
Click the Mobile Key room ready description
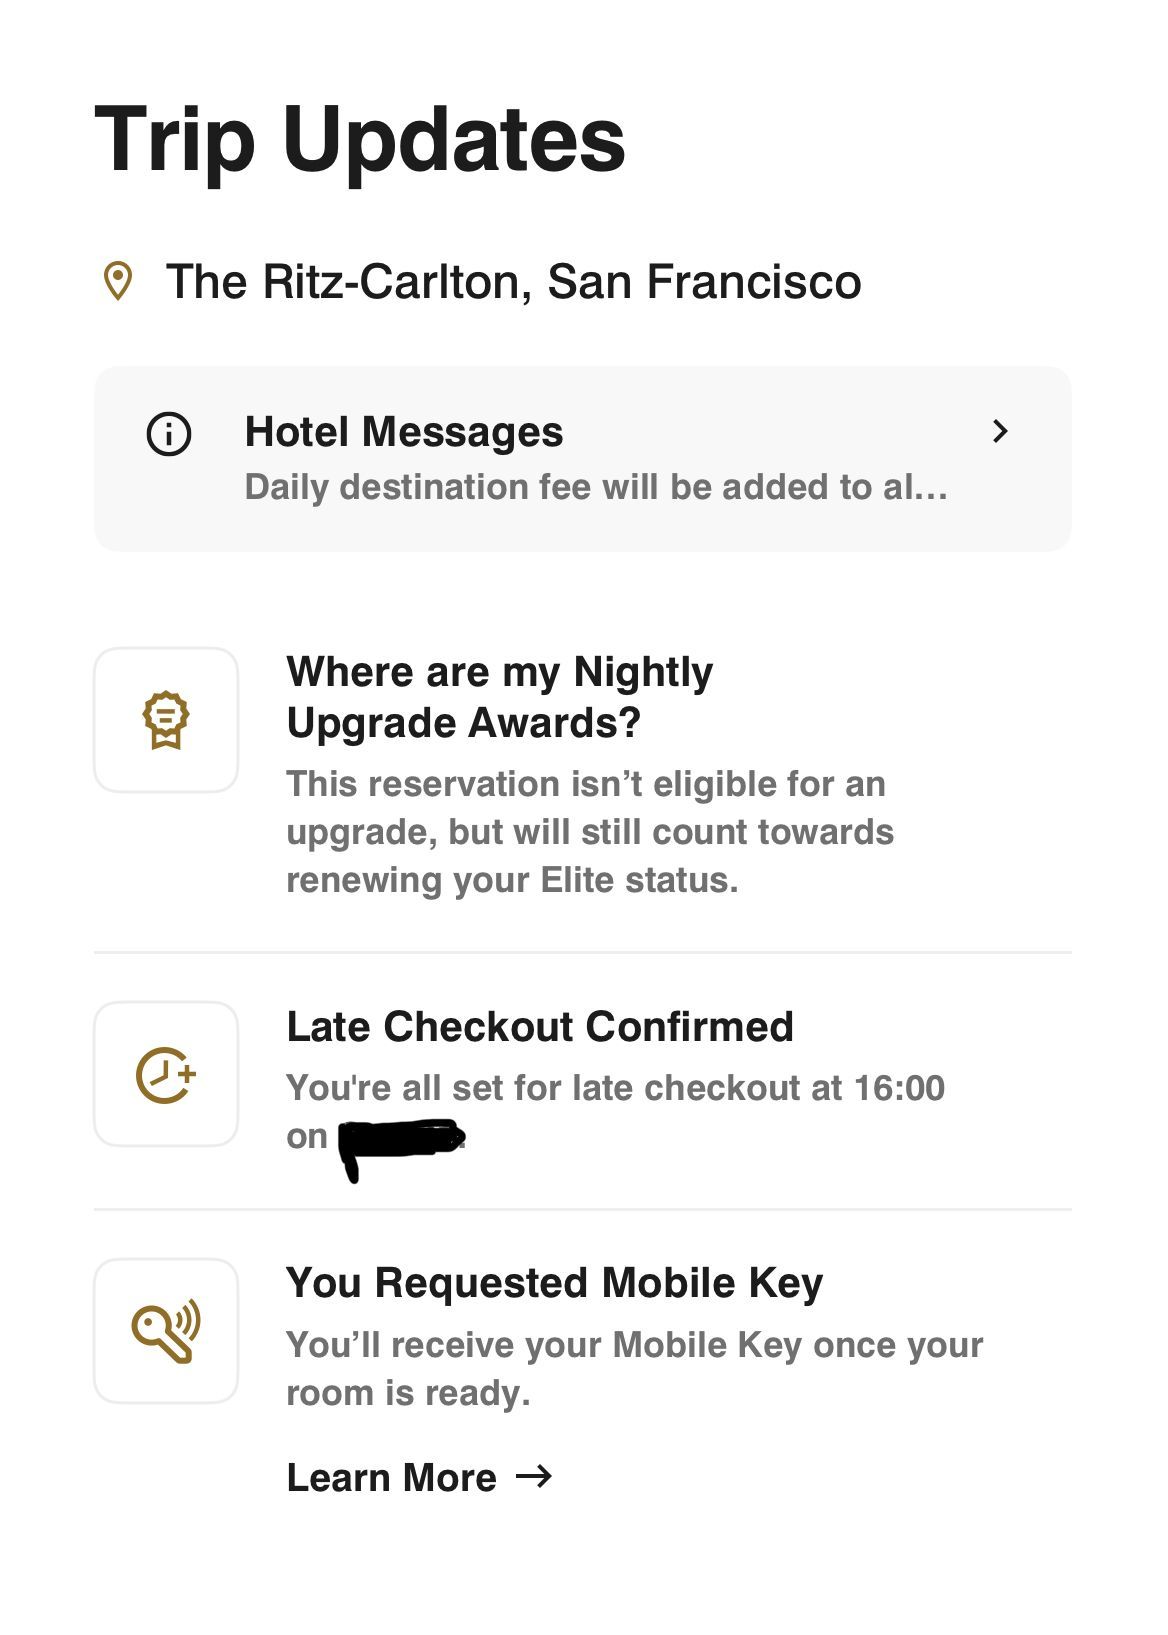click(635, 1368)
